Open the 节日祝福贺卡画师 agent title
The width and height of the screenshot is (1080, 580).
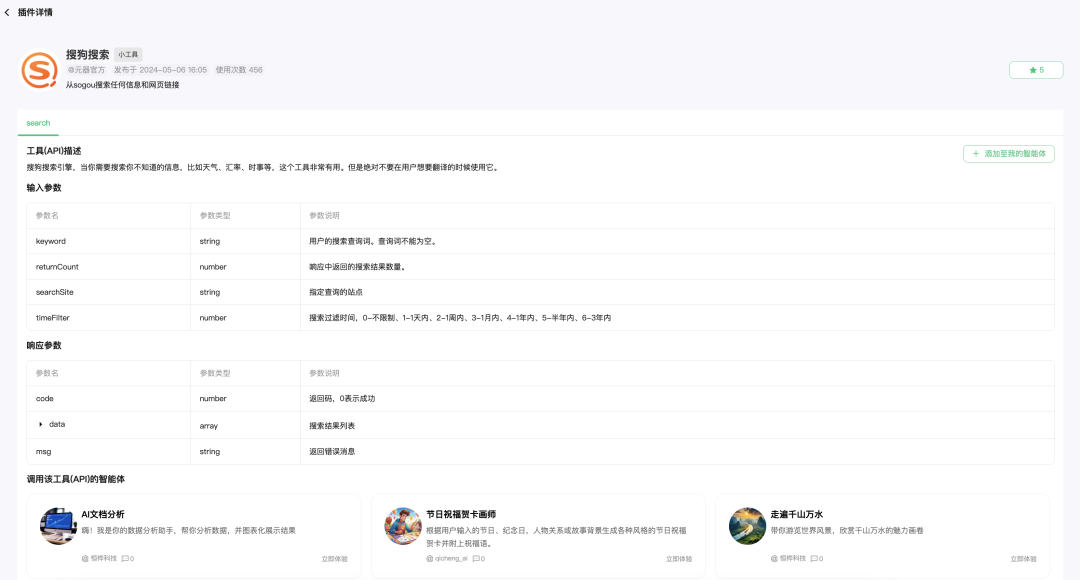(461, 514)
